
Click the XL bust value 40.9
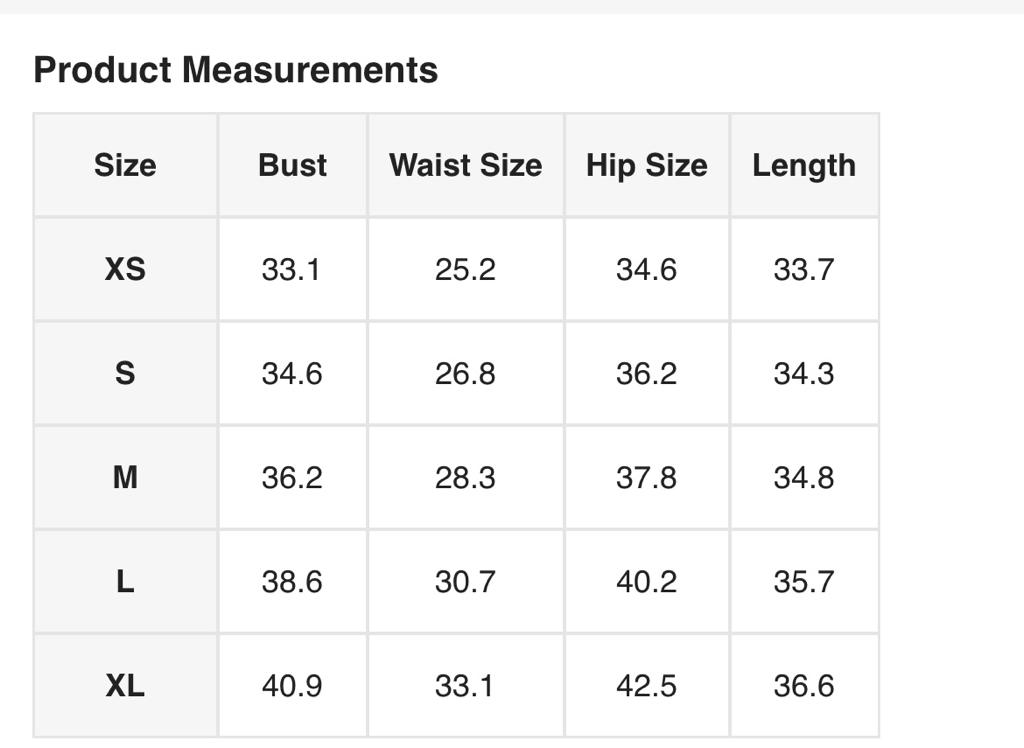[x=292, y=685]
